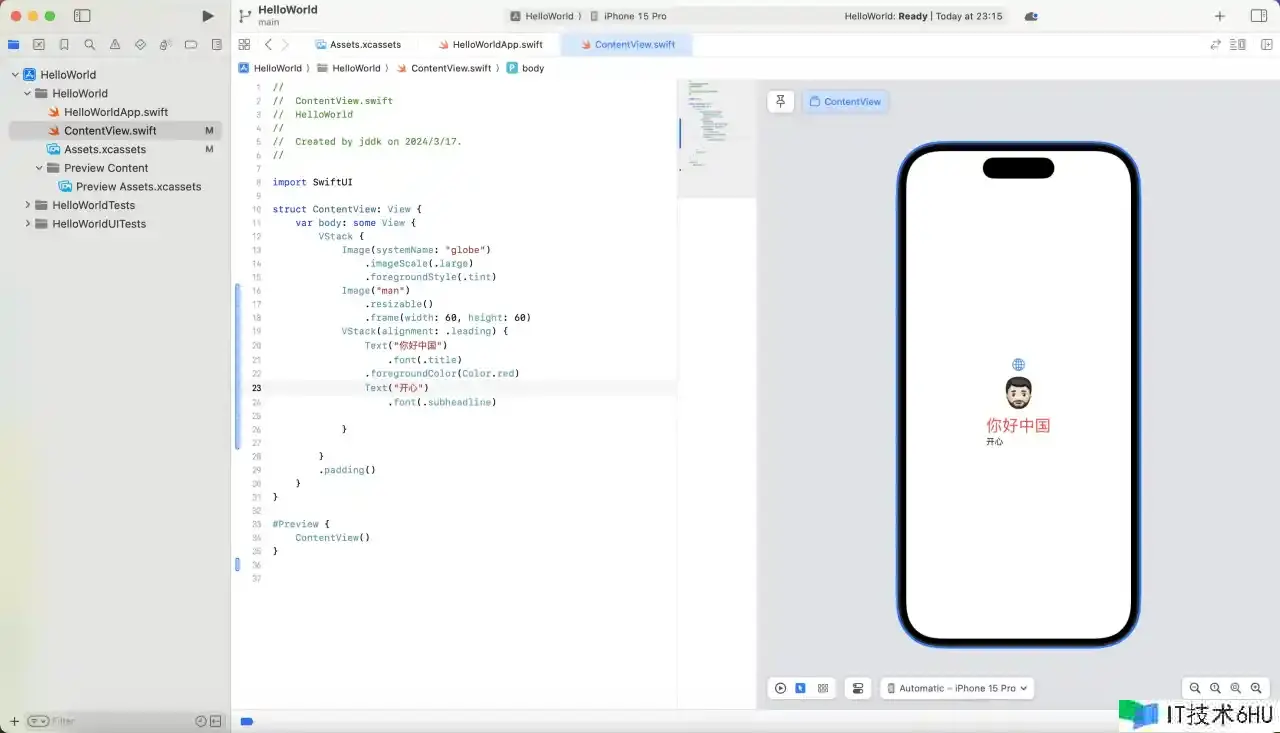Expand the HelloWorldUITests group

[28, 224]
